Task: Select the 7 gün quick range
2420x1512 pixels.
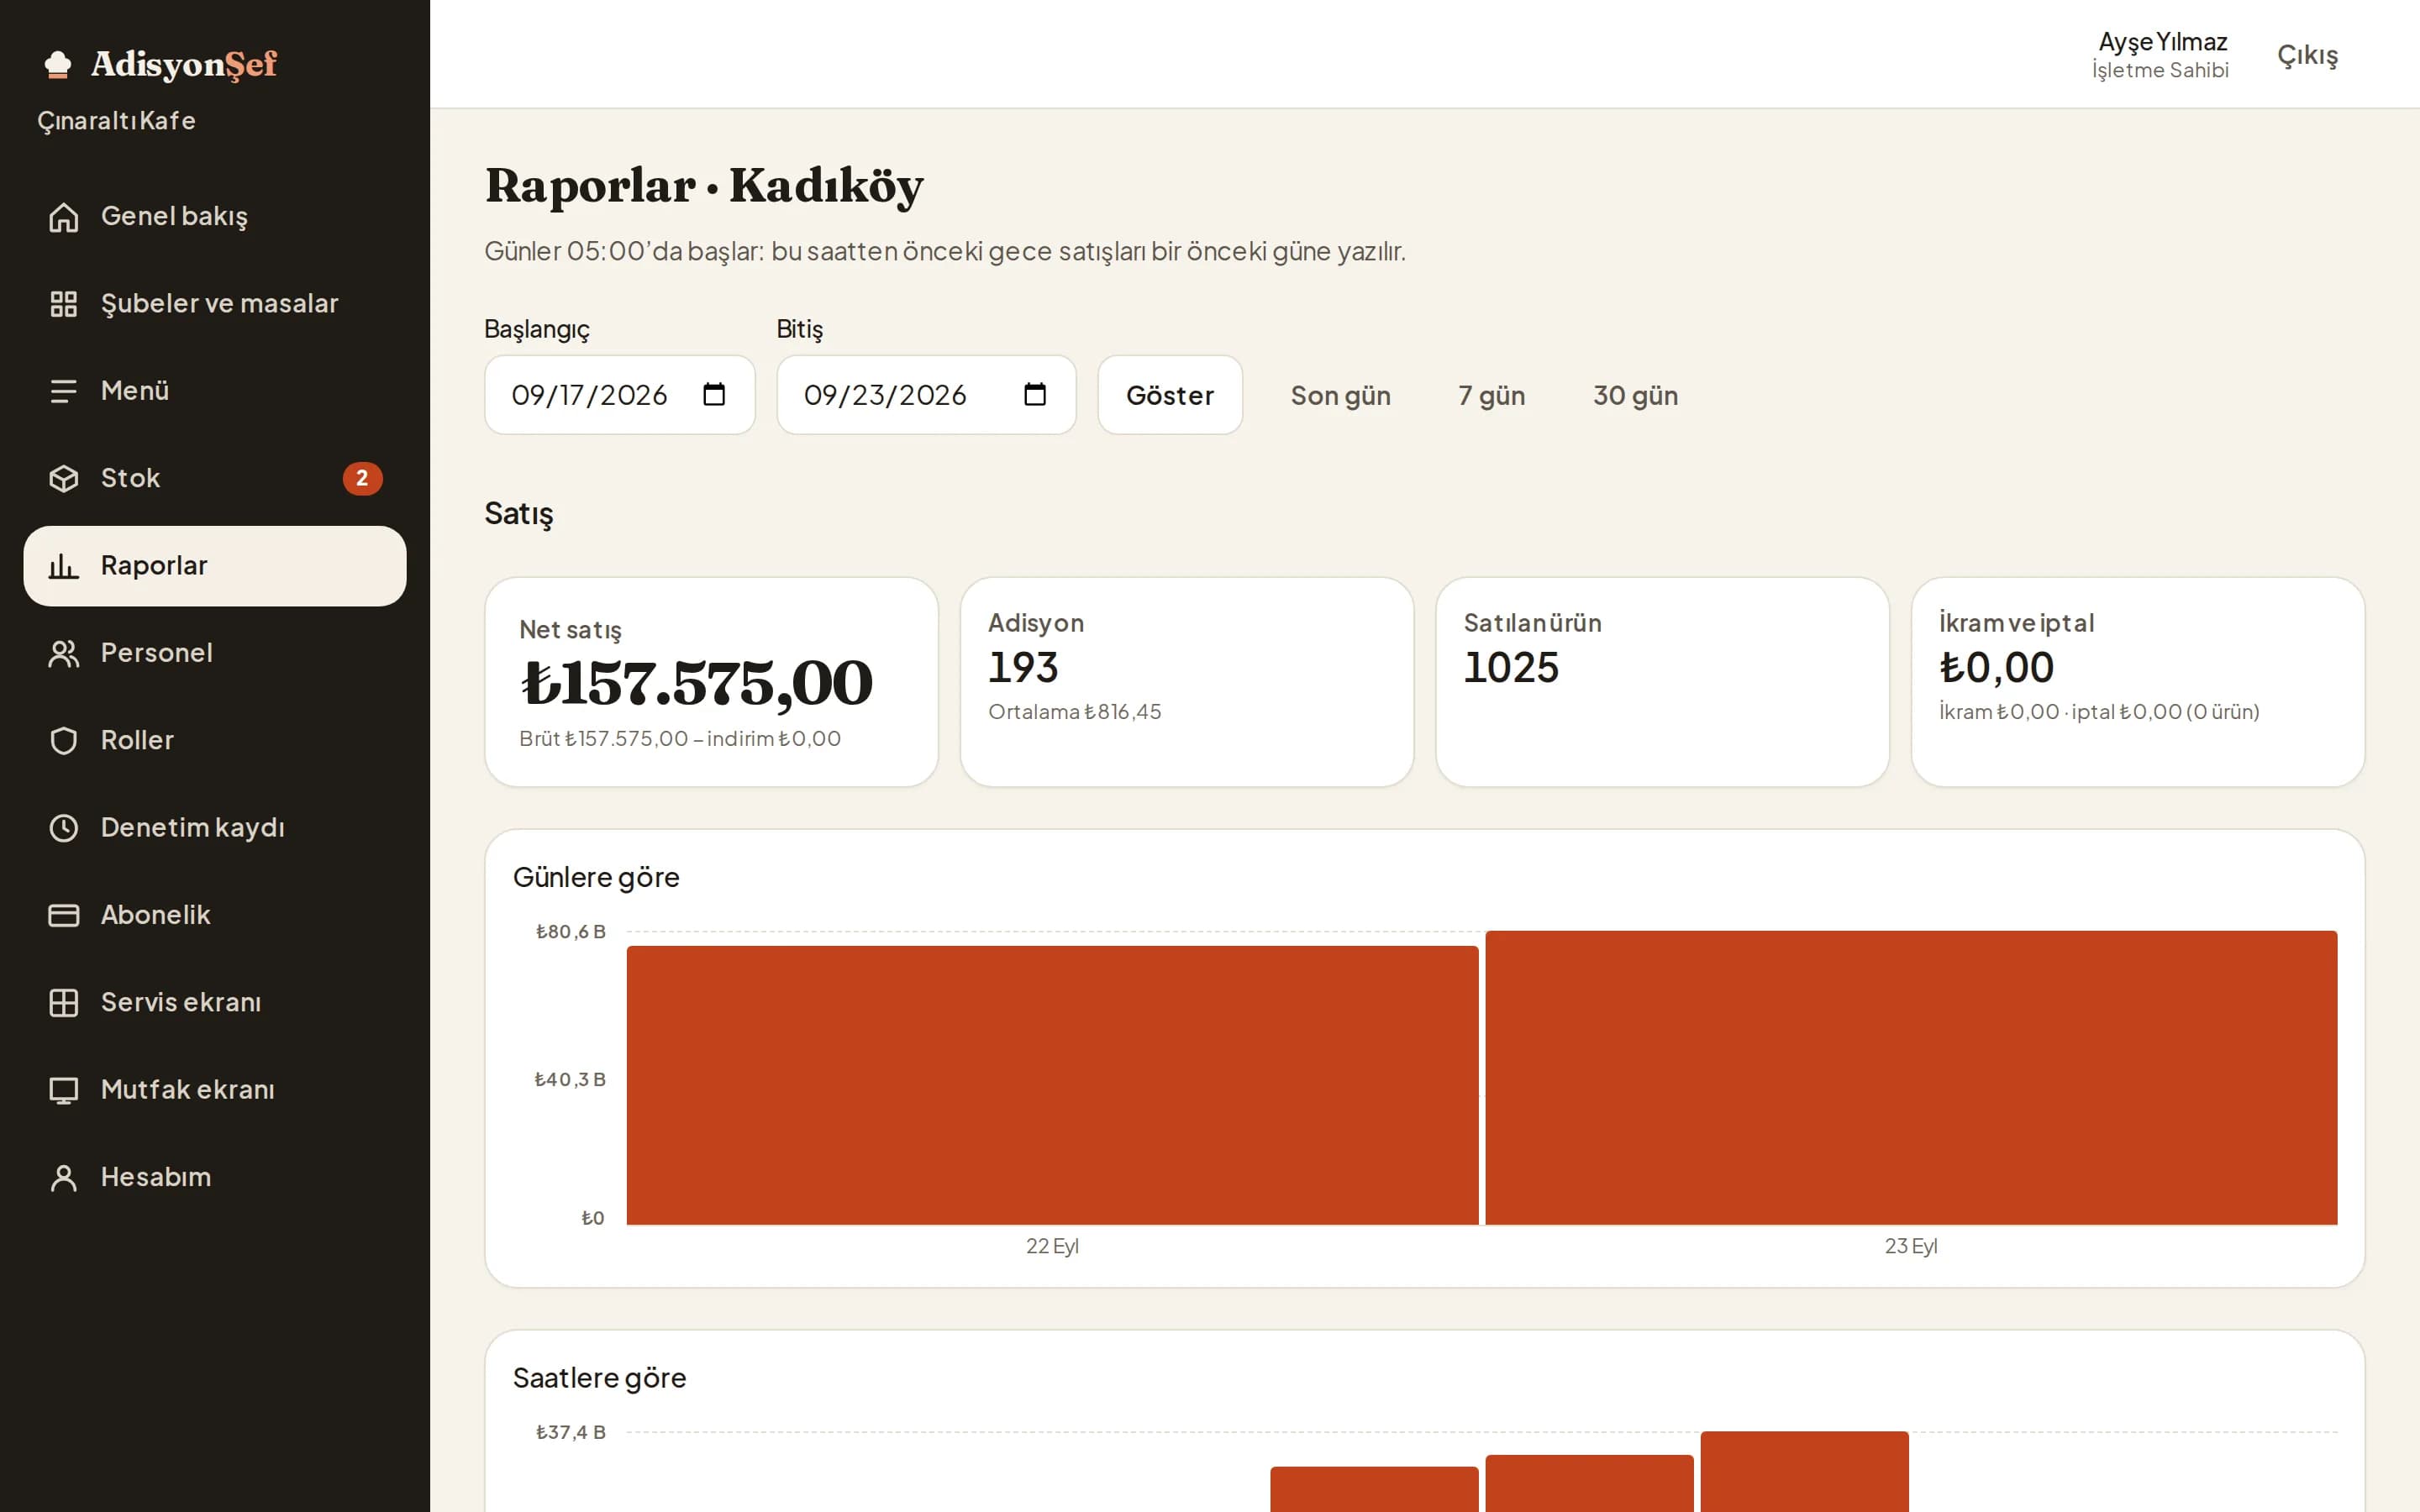Action: 1492,396
